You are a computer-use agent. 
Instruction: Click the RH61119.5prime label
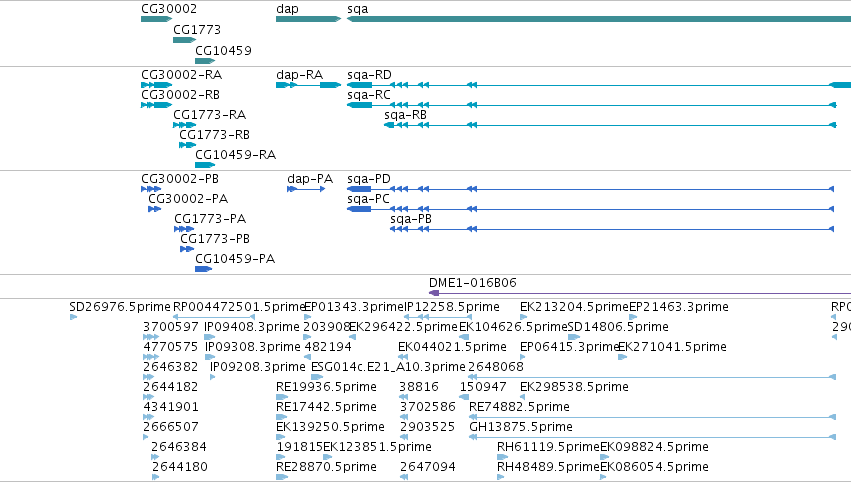[549, 447]
